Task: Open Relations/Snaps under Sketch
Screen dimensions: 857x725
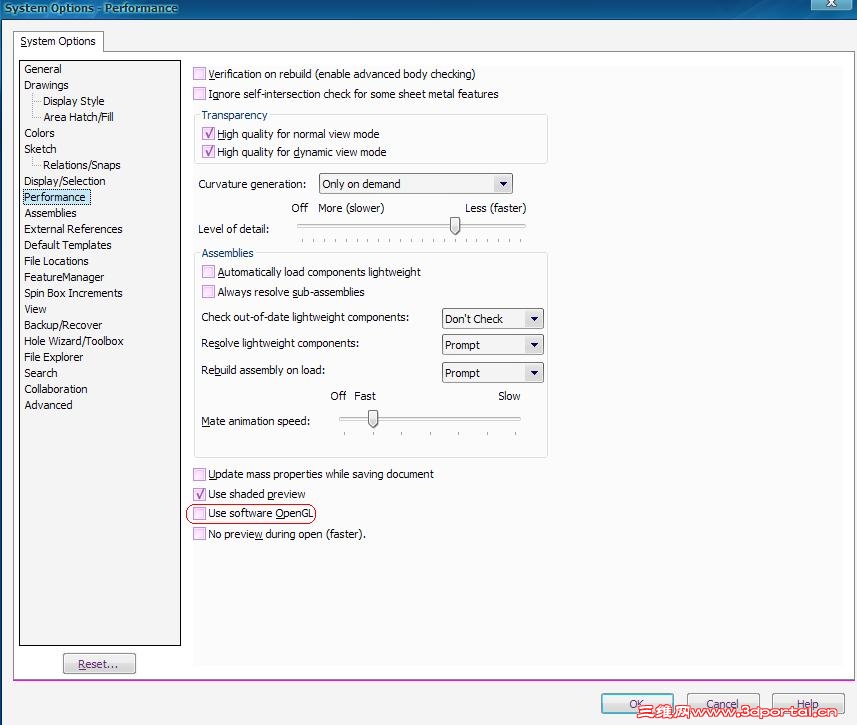Action: [82, 165]
